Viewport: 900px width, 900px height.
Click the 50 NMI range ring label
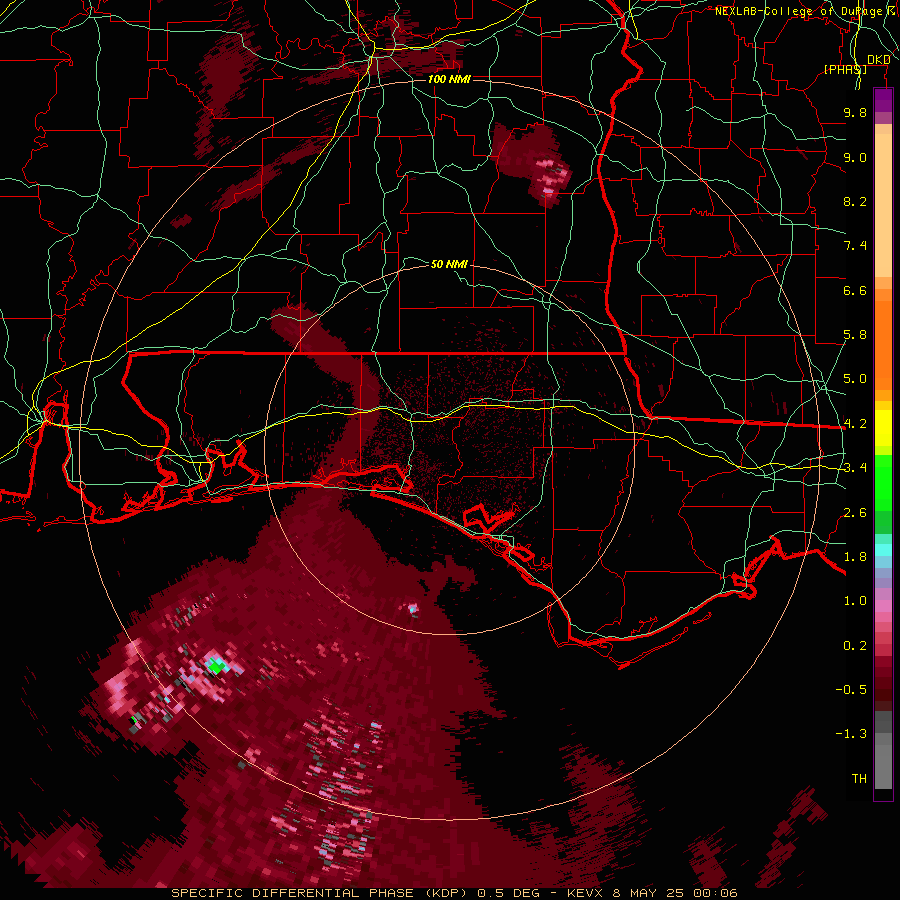click(449, 264)
